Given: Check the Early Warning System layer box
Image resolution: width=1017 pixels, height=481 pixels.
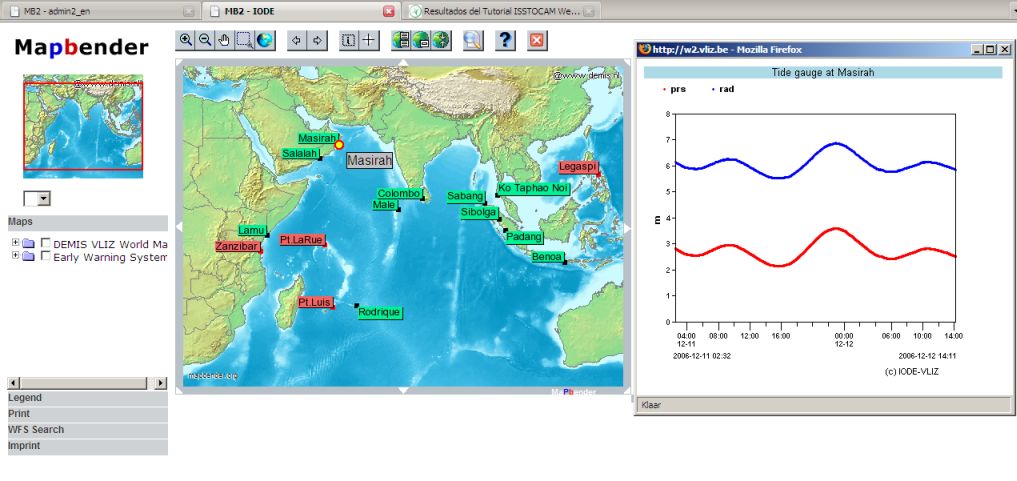Looking at the screenshot, I should (45, 256).
